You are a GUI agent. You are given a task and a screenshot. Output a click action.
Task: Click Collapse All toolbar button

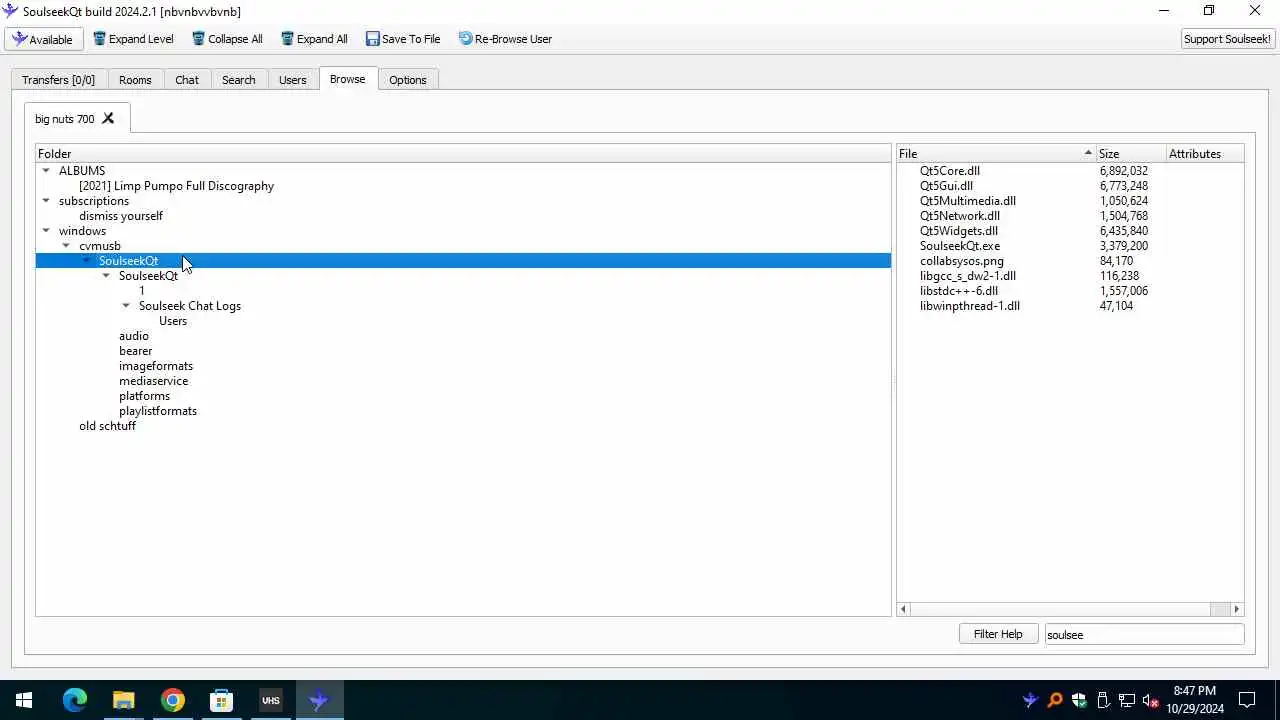coord(227,39)
